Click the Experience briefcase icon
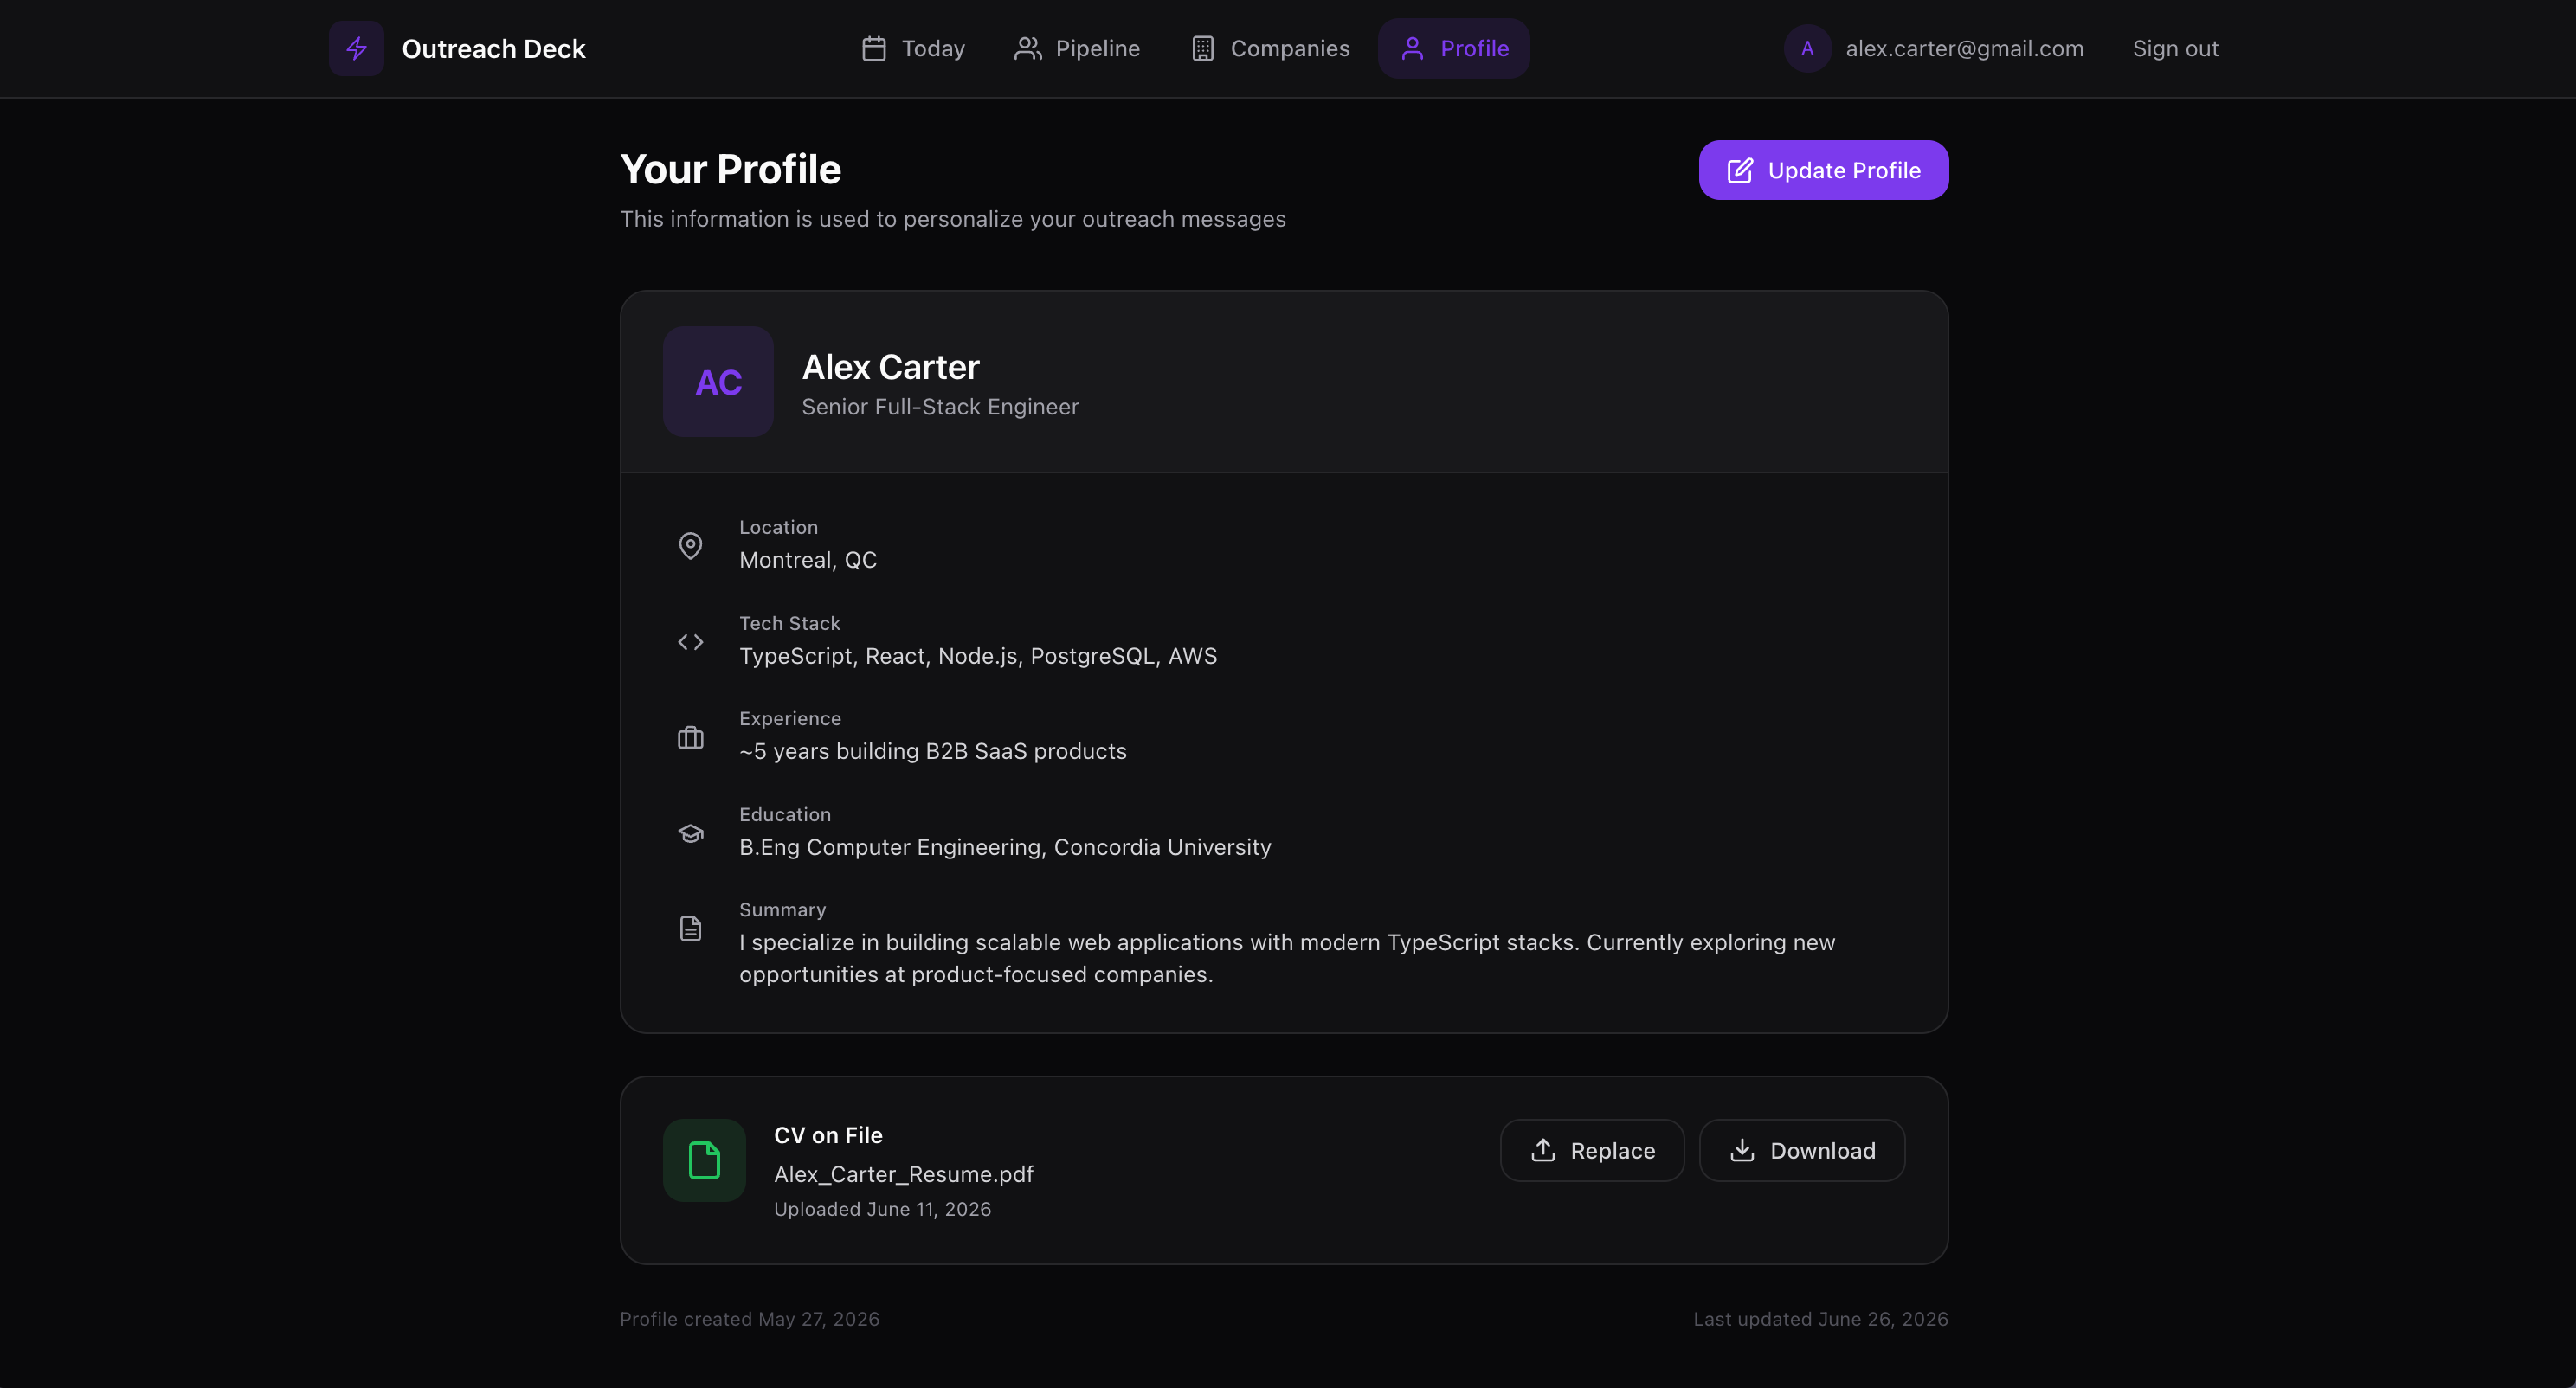 [x=690, y=737]
